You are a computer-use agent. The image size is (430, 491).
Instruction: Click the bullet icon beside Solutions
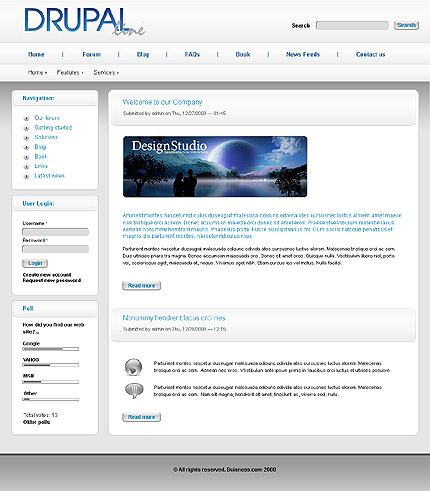pyautogui.click(x=26, y=138)
